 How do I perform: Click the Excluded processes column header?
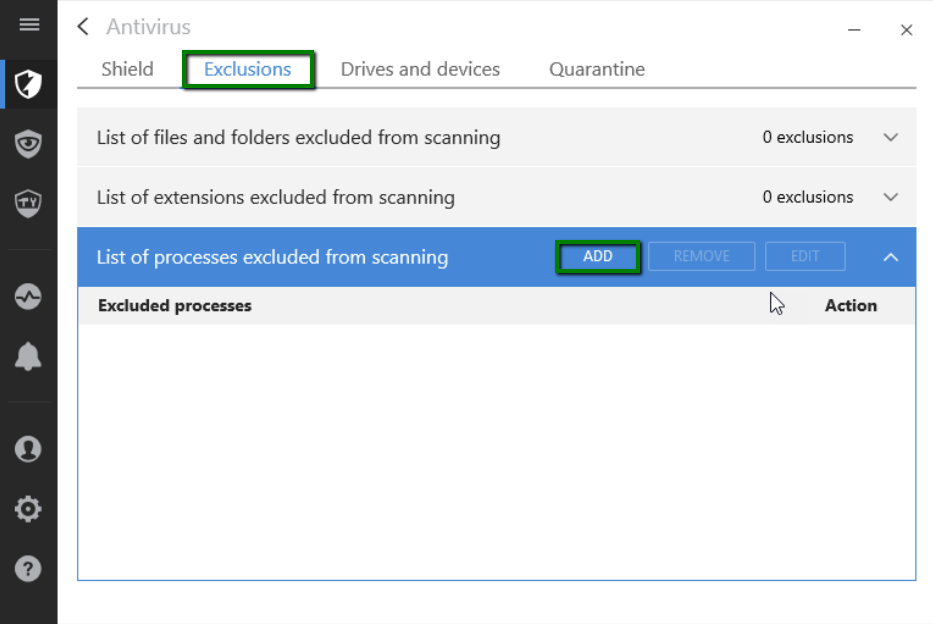[x=175, y=306]
